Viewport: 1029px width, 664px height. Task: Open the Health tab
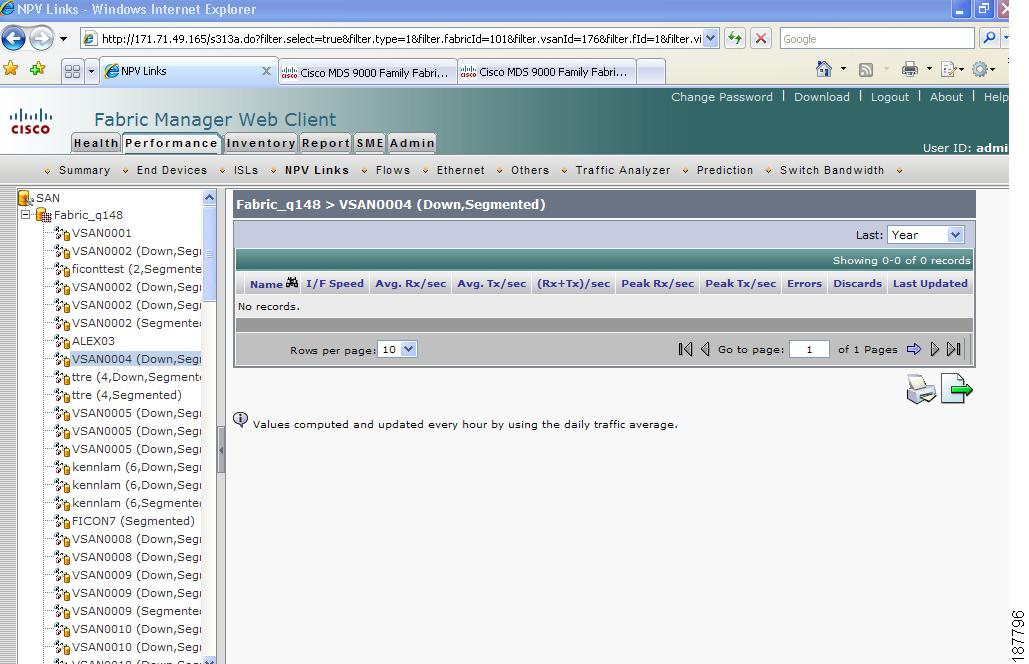click(x=96, y=143)
